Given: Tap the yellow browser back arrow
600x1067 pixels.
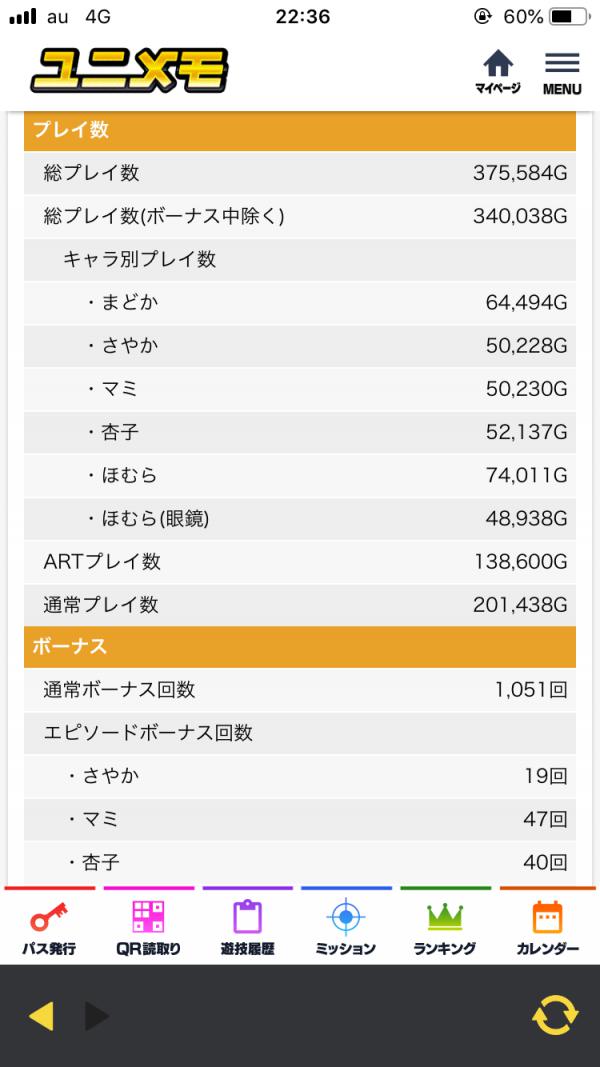Looking at the screenshot, I should point(41,1016).
